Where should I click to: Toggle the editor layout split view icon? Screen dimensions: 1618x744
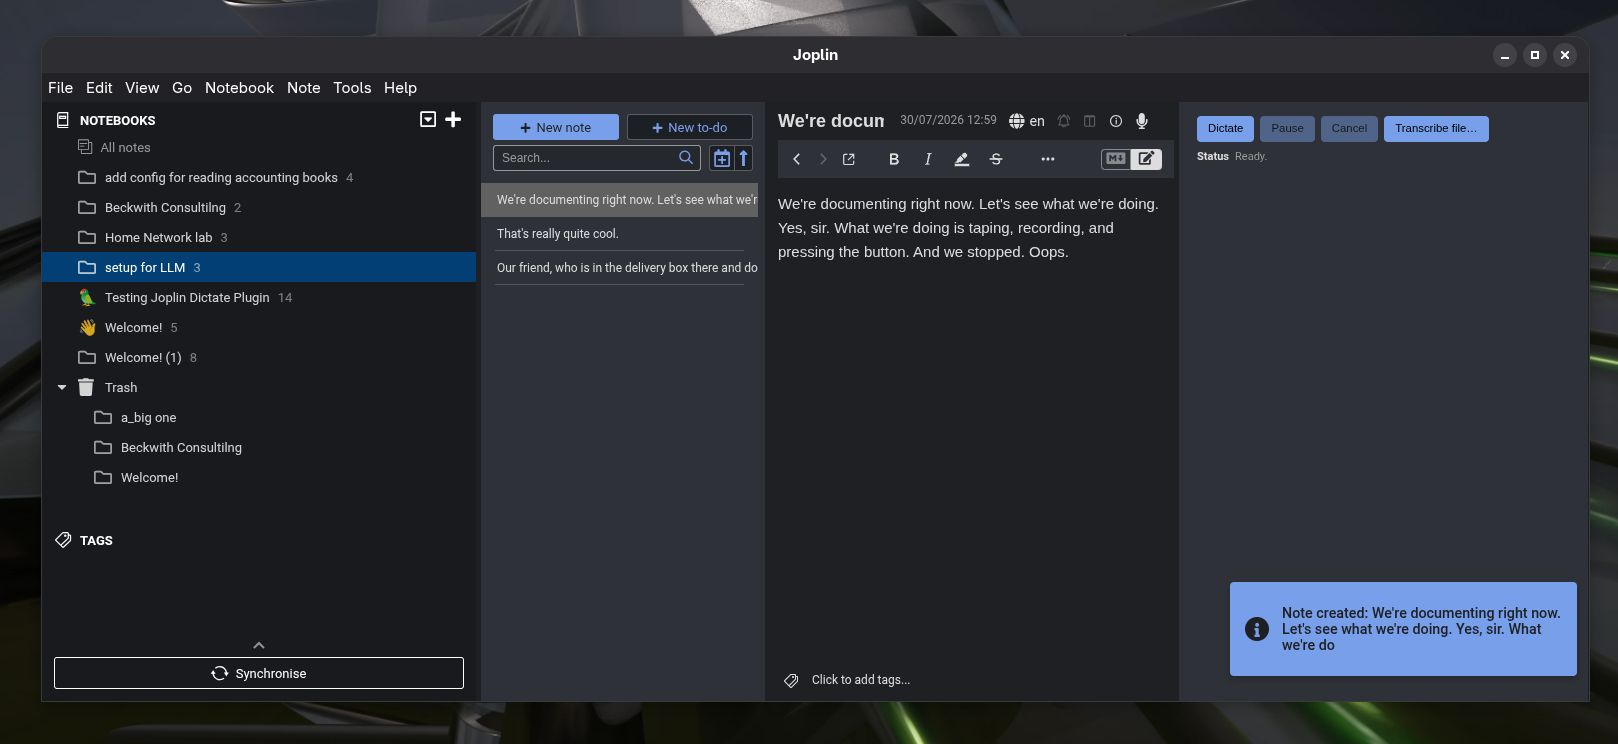click(x=1090, y=121)
